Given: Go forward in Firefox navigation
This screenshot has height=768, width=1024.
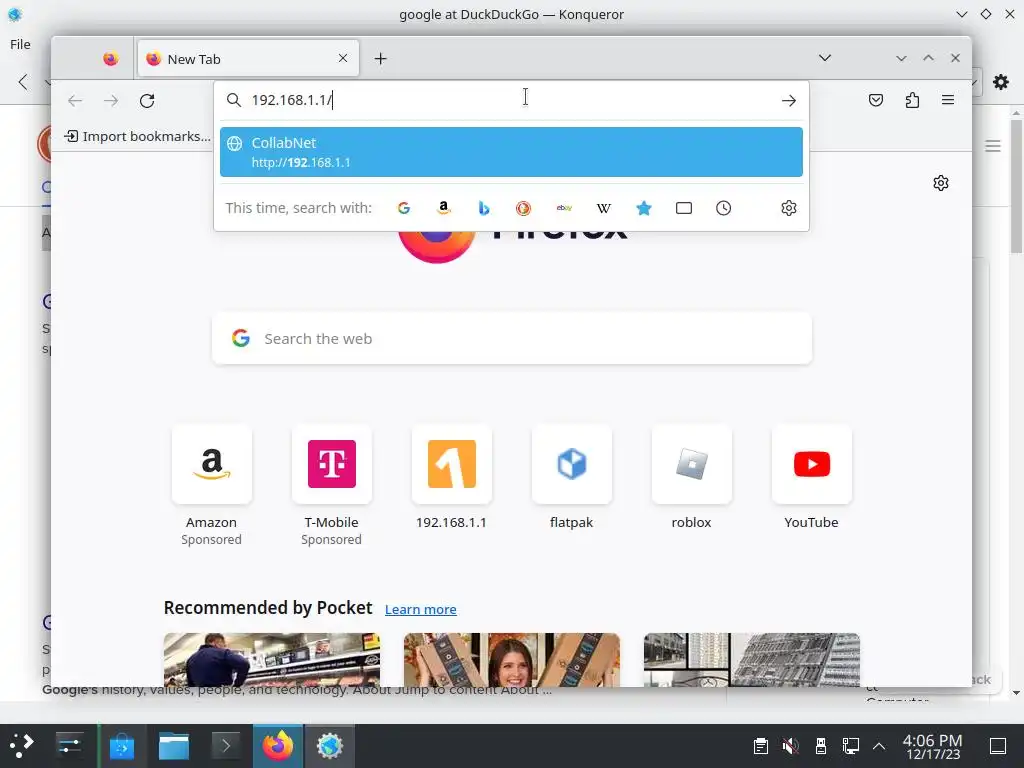Looking at the screenshot, I should click(x=111, y=101).
